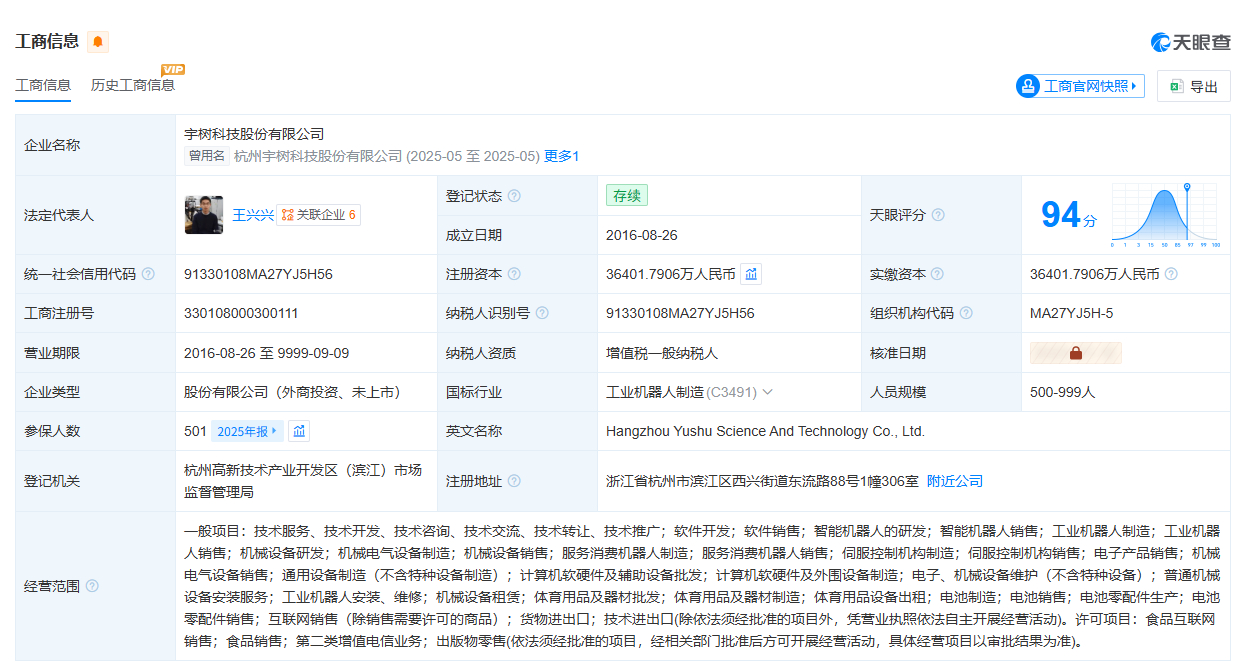Open the 2025年报 annual report dropdown
The image size is (1242, 669).
point(247,431)
